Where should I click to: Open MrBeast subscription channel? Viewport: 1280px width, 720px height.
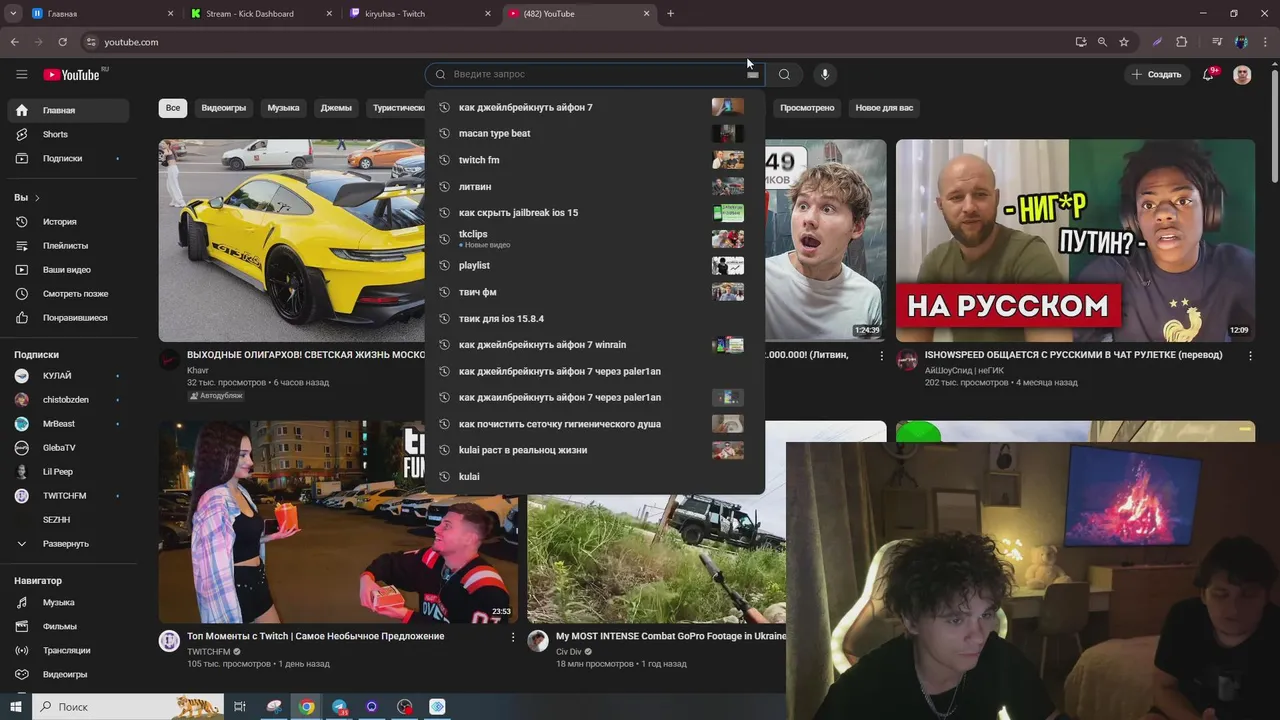[68, 423]
